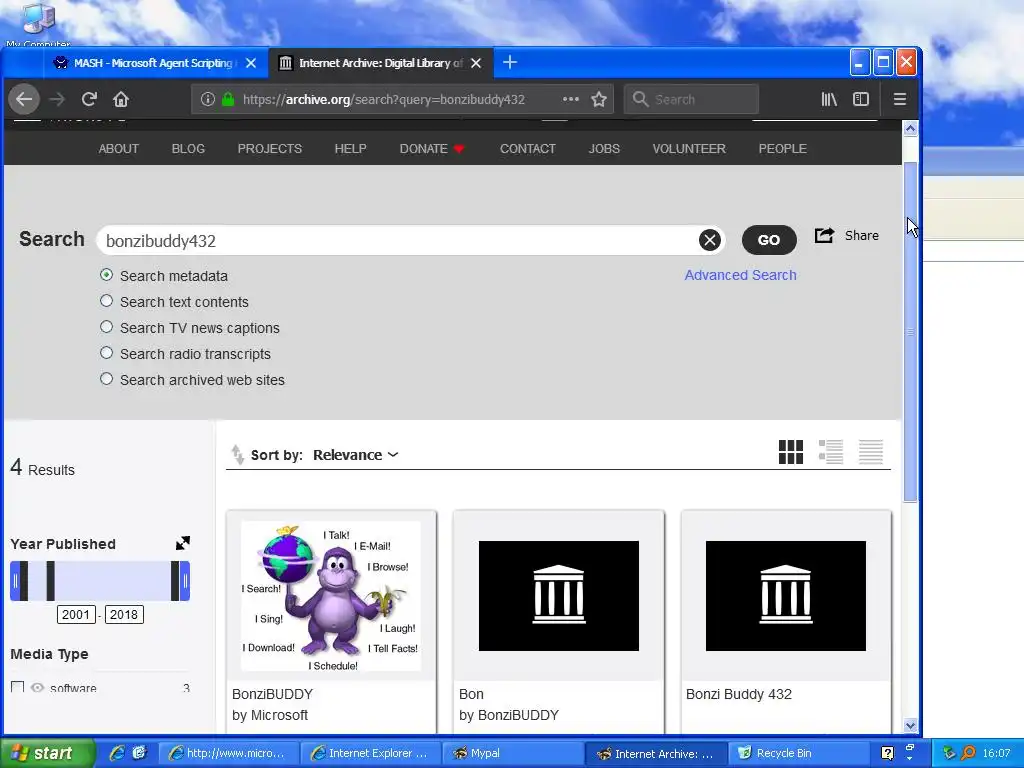Check the software media type box
The width and height of the screenshot is (1024, 768).
(18, 687)
